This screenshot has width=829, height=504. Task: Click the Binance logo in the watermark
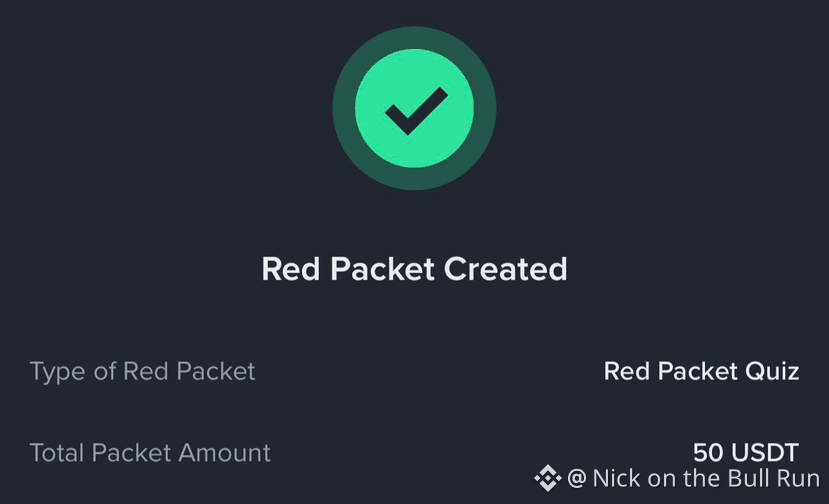pyautogui.click(x=547, y=479)
